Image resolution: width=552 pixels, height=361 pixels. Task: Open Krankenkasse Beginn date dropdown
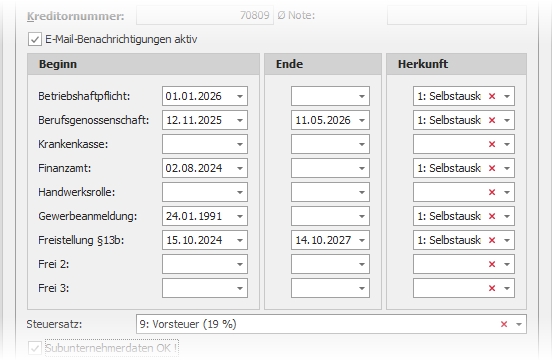240,144
